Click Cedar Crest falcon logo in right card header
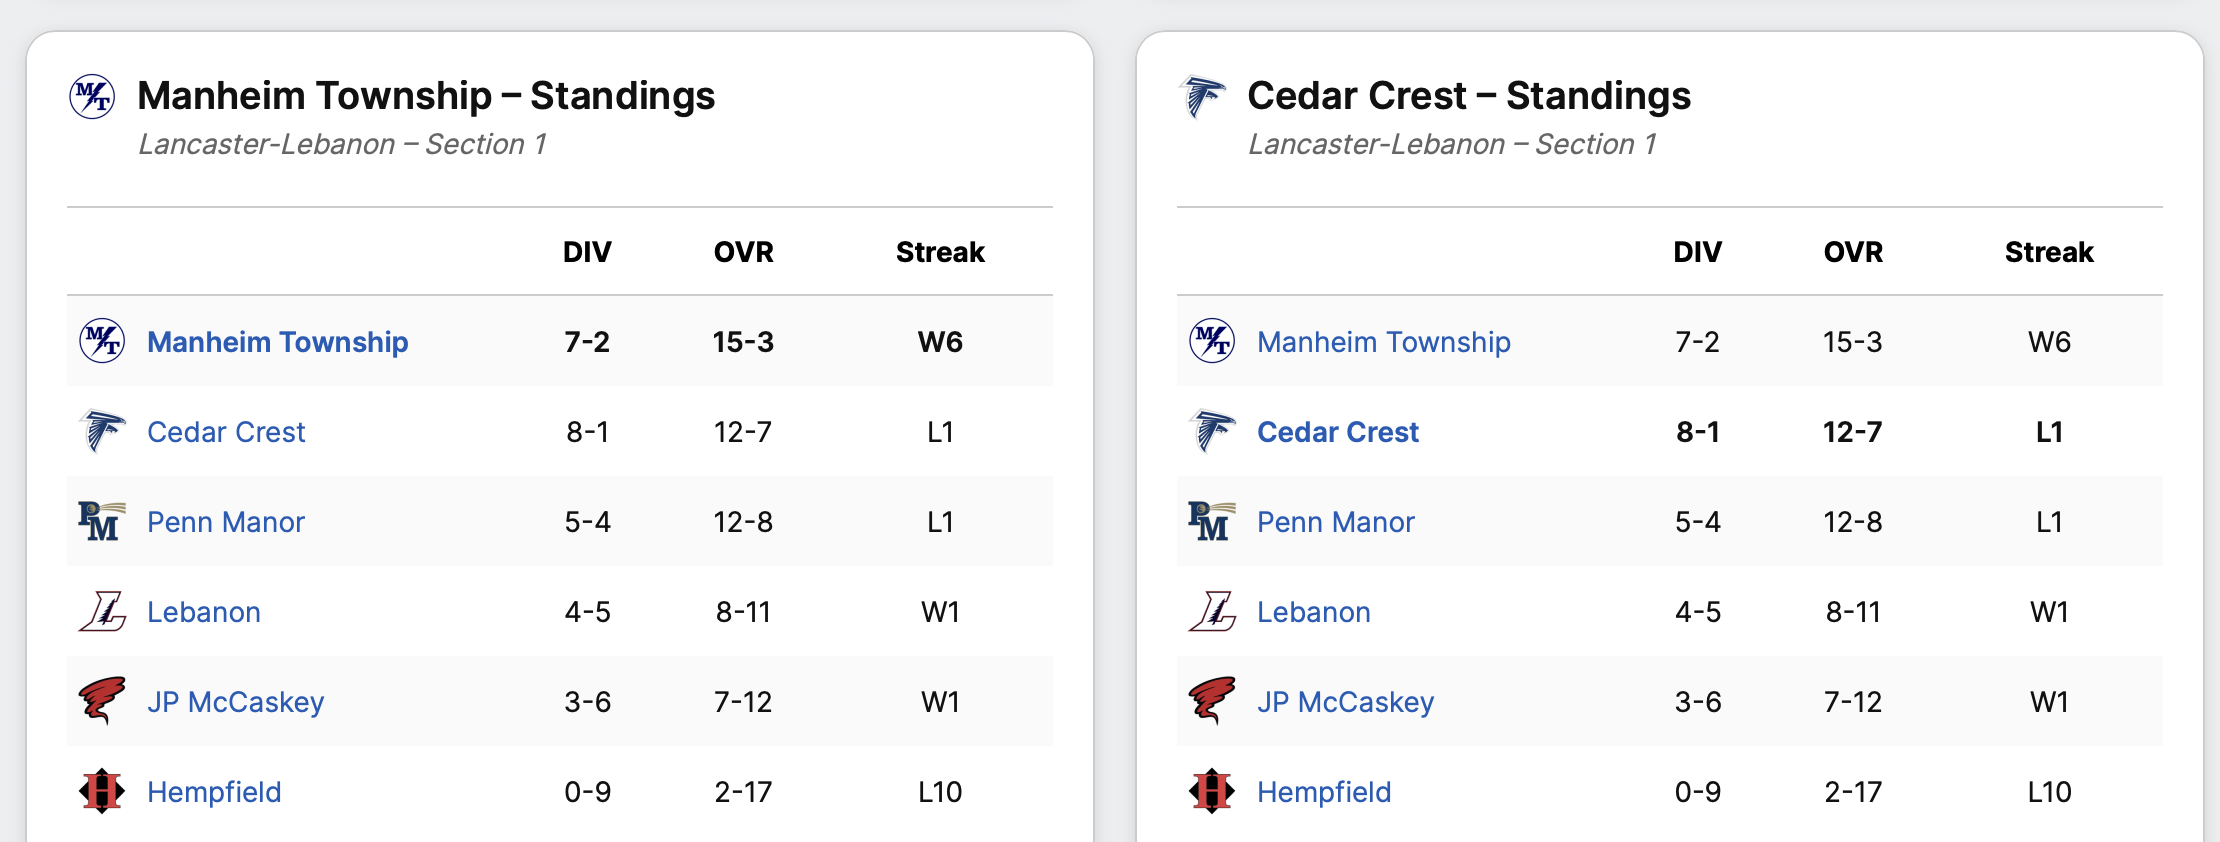The height and width of the screenshot is (842, 2220). [1202, 97]
